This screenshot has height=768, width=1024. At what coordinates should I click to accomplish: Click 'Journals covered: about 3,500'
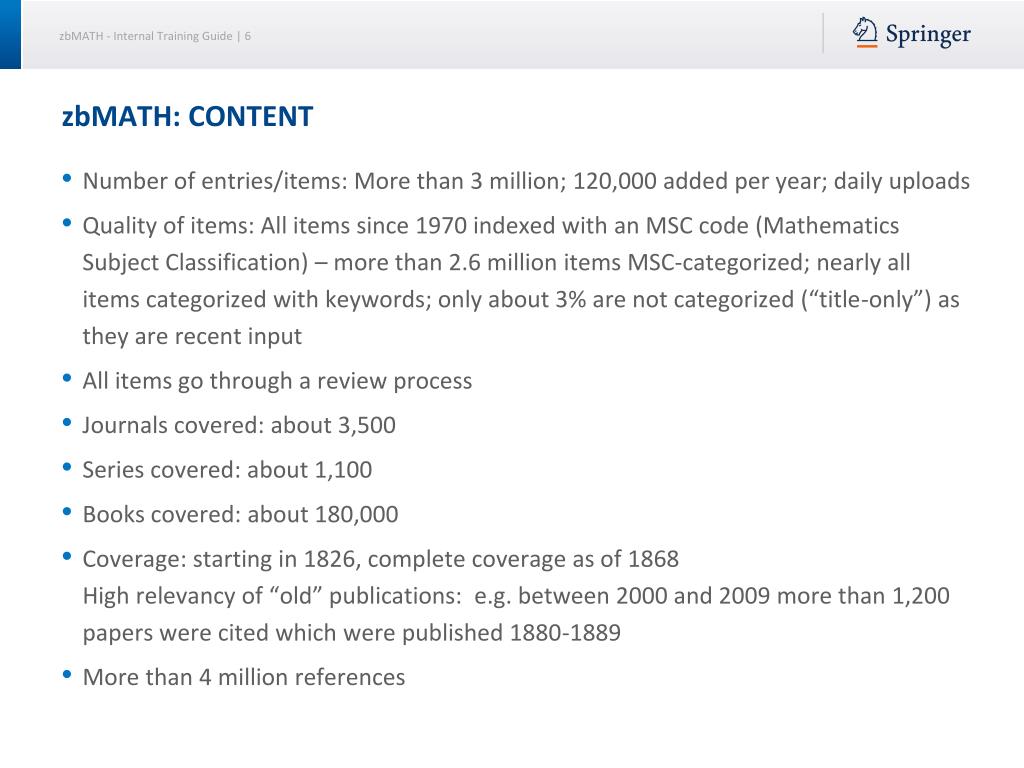pos(239,425)
